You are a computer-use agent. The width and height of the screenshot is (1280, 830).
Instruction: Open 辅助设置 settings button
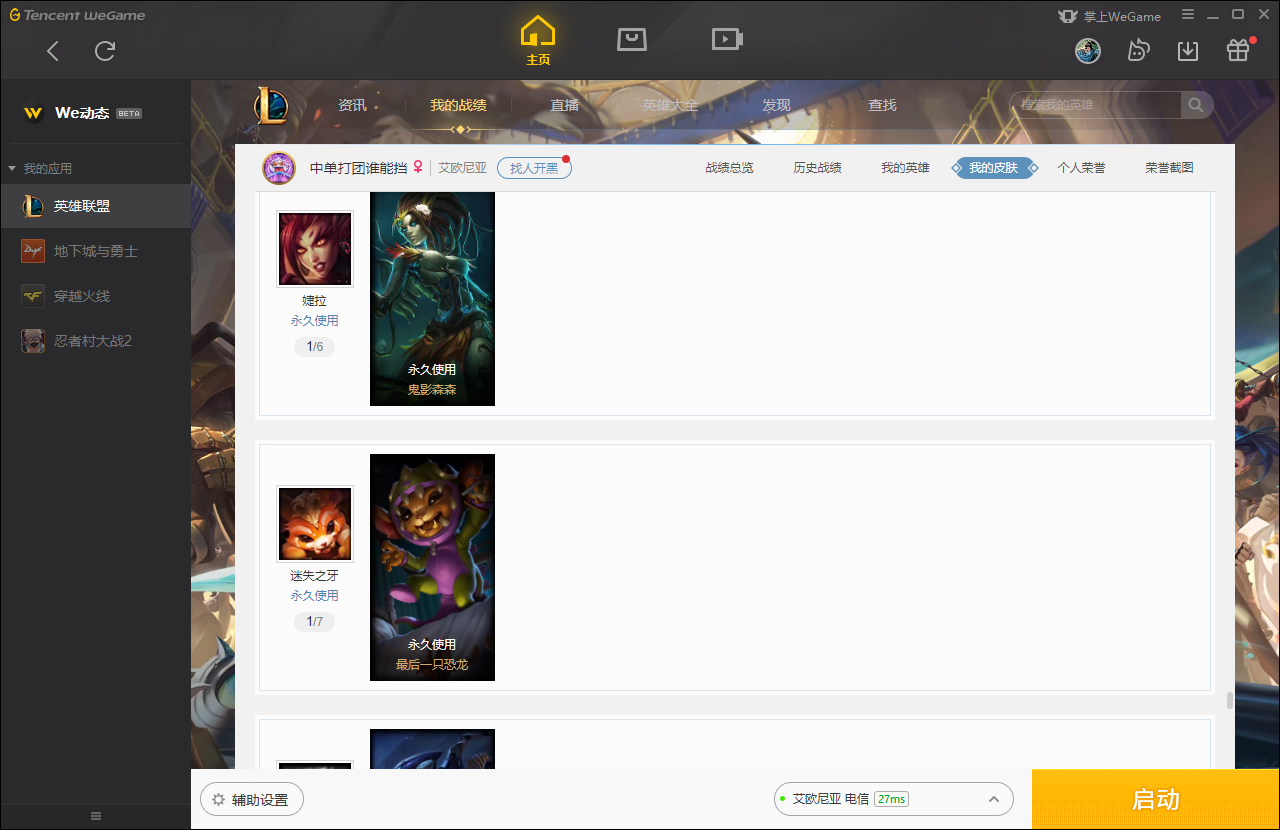(x=252, y=800)
